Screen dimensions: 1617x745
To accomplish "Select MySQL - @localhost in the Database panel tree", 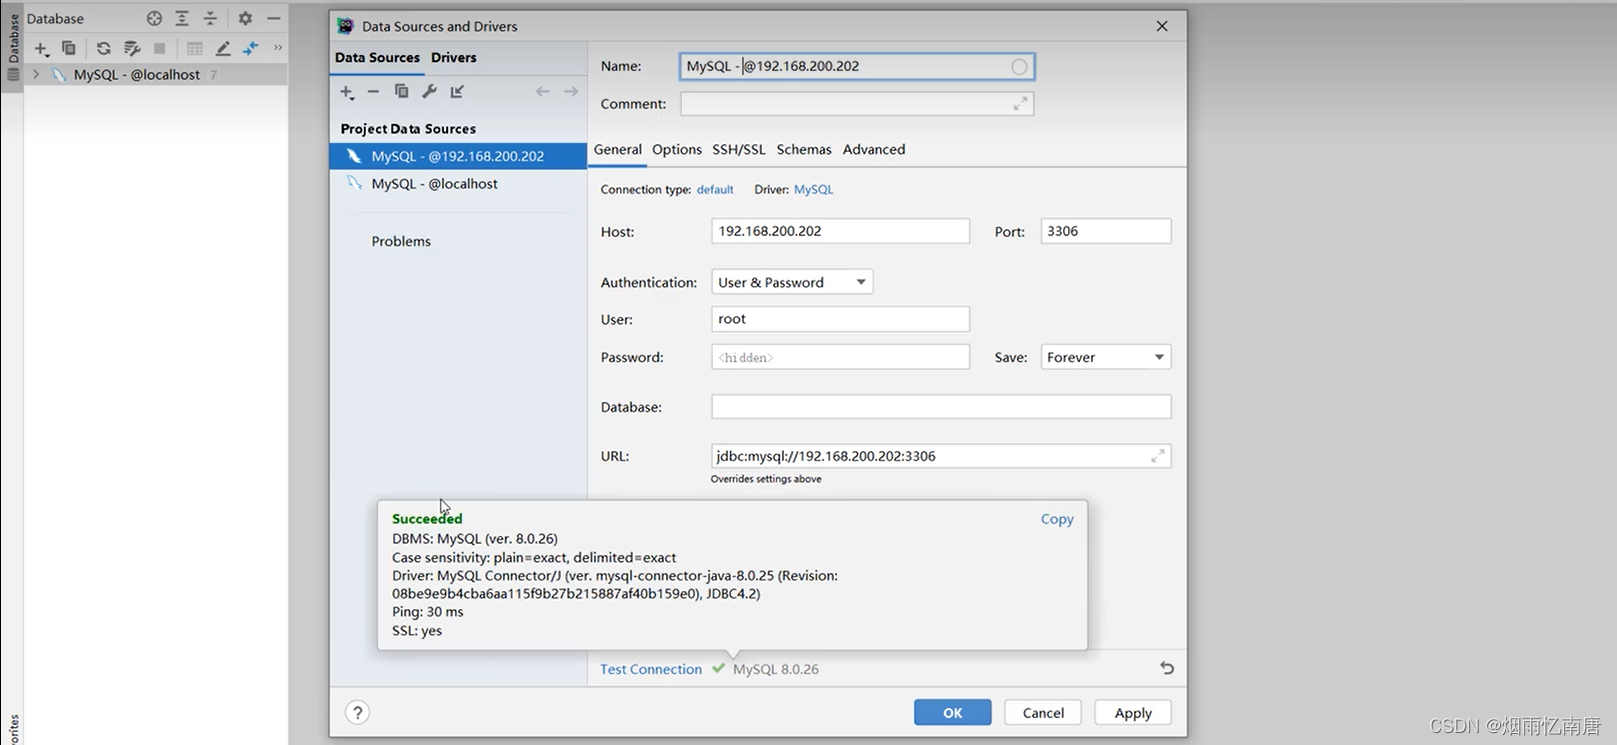I will pos(136,75).
